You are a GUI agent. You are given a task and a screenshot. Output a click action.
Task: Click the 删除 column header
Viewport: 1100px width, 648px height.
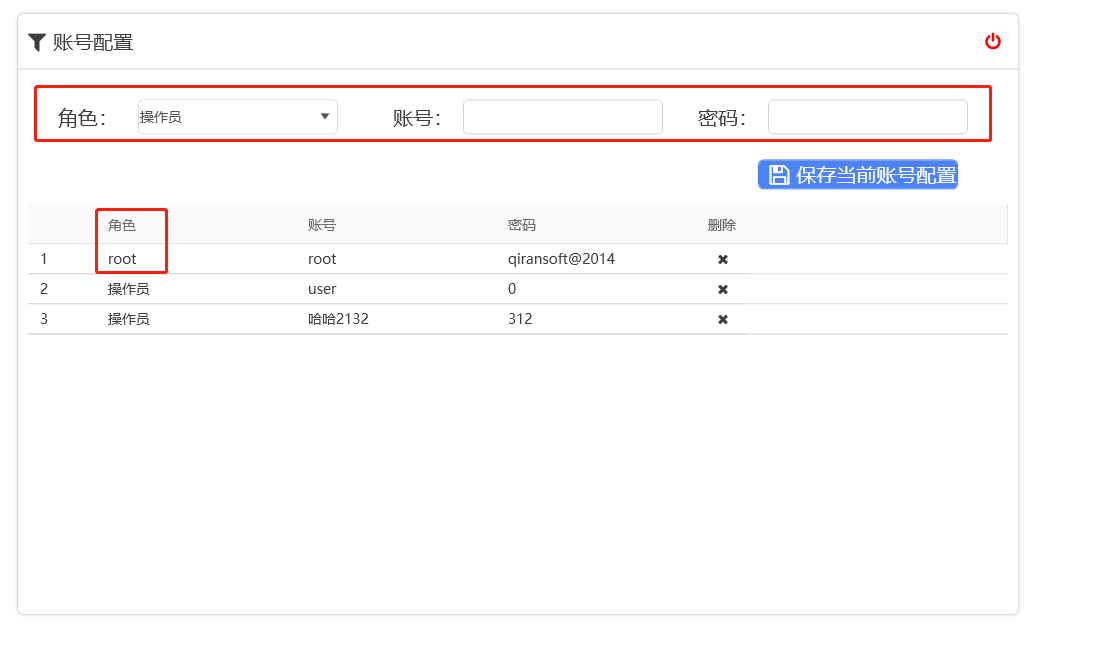click(x=721, y=225)
